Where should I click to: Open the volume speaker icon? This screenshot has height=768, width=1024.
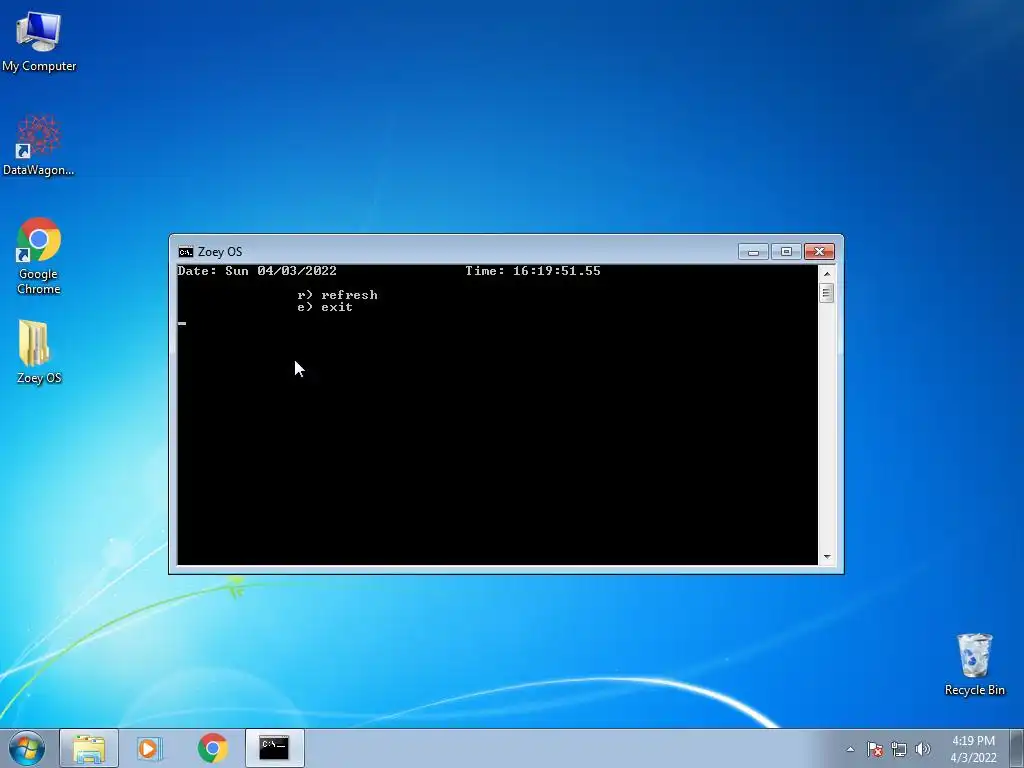(x=923, y=749)
